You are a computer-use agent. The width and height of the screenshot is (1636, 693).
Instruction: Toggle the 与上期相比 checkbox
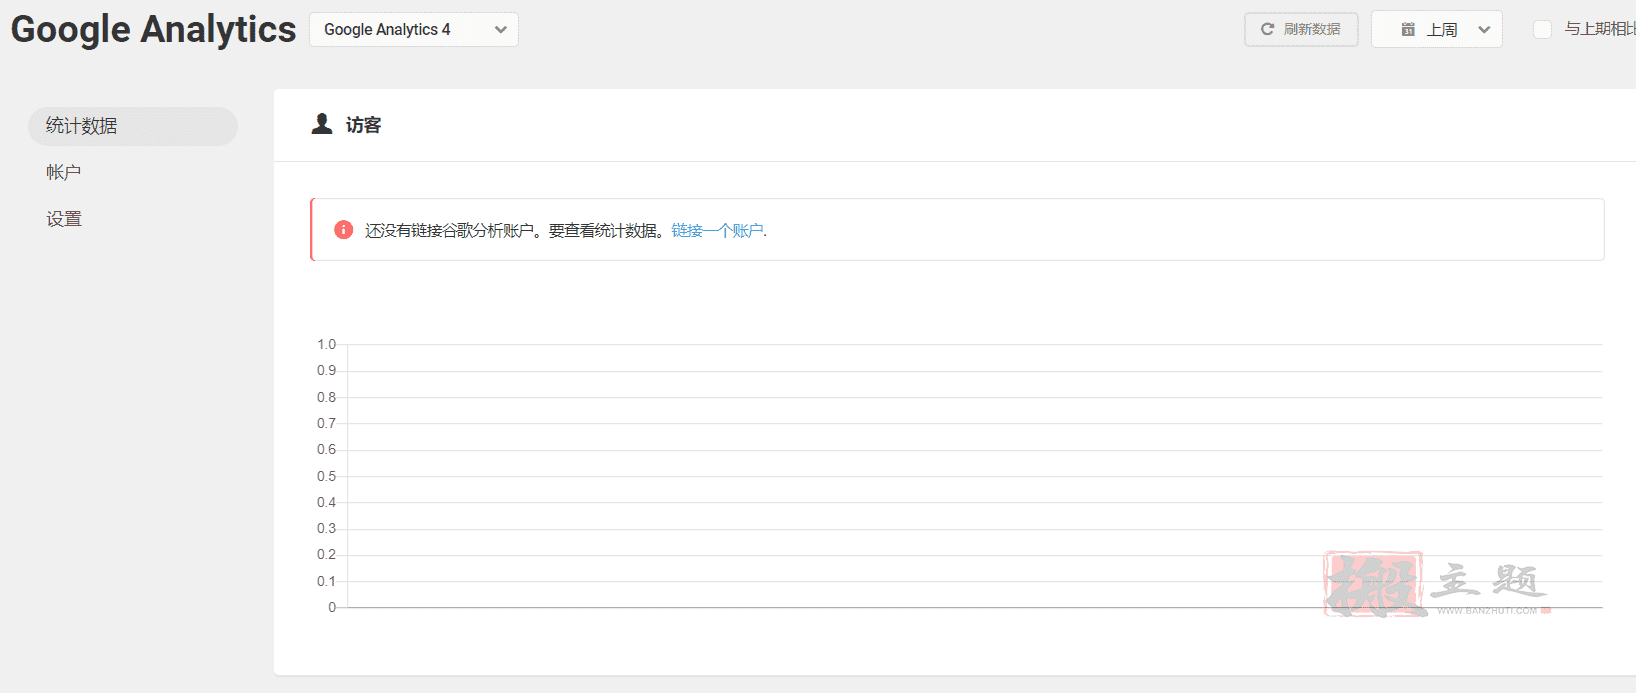coord(1542,30)
